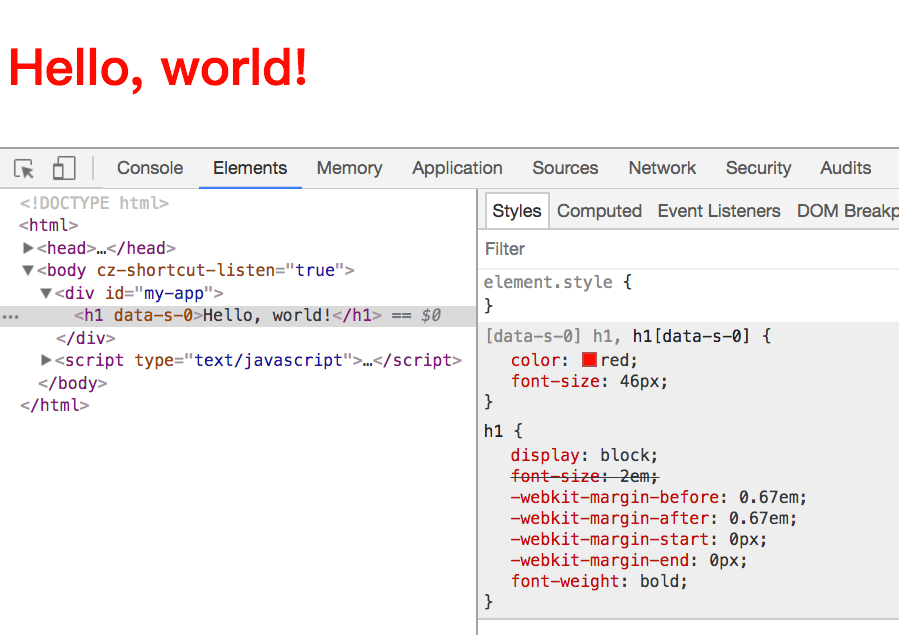Open the Sources panel tab
The height and width of the screenshot is (635, 899).
(x=565, y=168)
